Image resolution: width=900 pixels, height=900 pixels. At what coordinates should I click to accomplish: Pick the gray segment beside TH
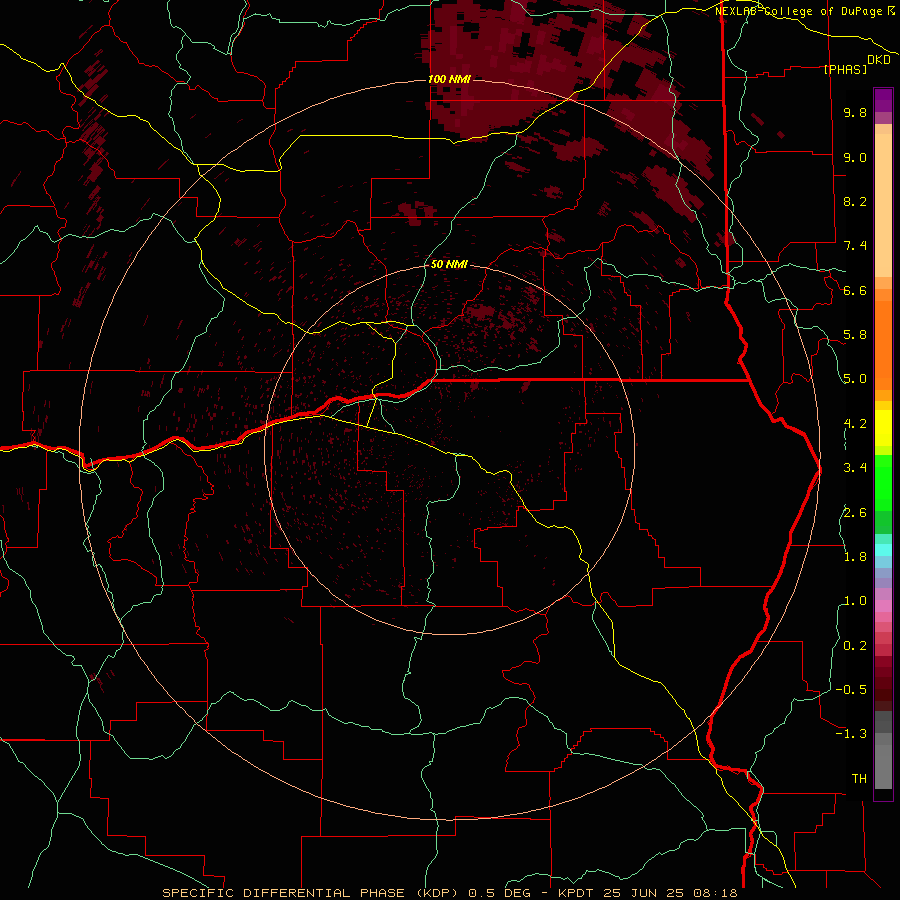click(883, 769)
